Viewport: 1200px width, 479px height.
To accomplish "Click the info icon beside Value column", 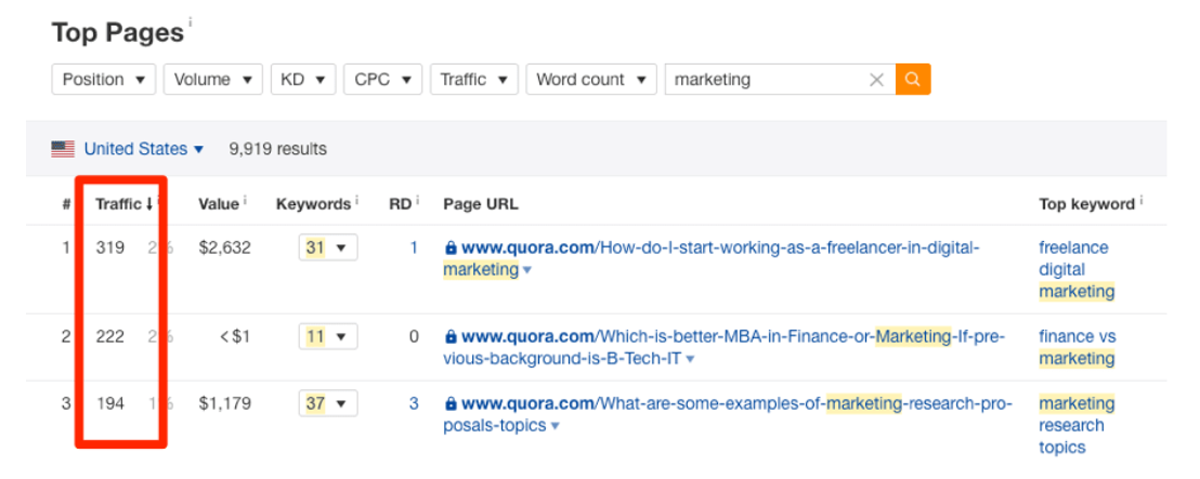I will coord(246,201).
